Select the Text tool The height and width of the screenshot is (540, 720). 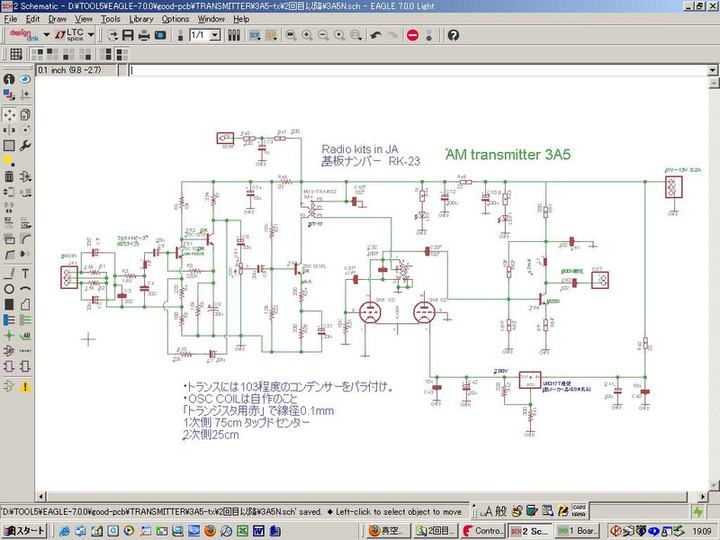(x=26, y=273)
